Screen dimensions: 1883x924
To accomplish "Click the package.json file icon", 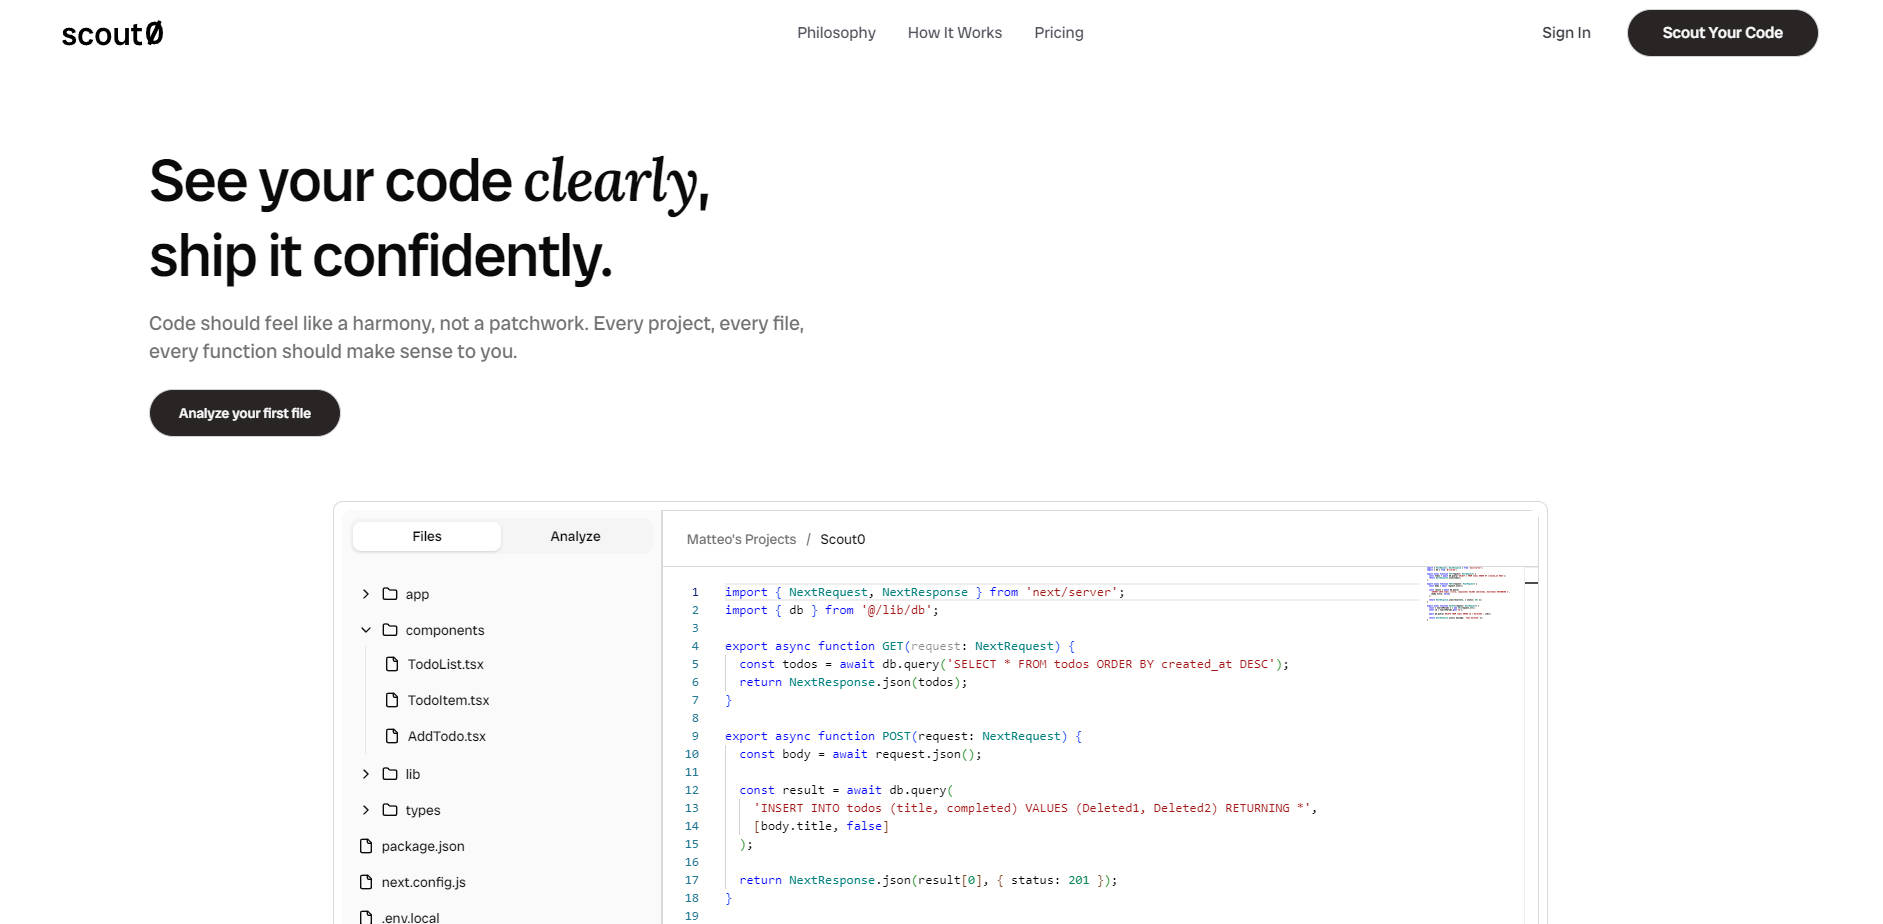I will point(366,846).
